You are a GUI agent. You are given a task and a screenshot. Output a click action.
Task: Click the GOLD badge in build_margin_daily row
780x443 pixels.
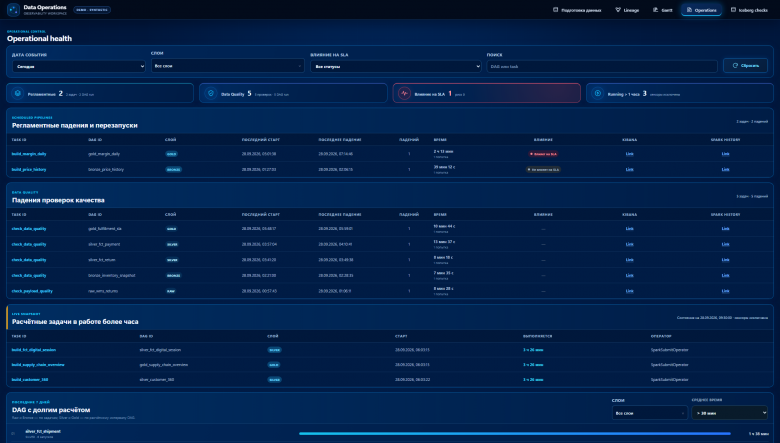point(171,154)
